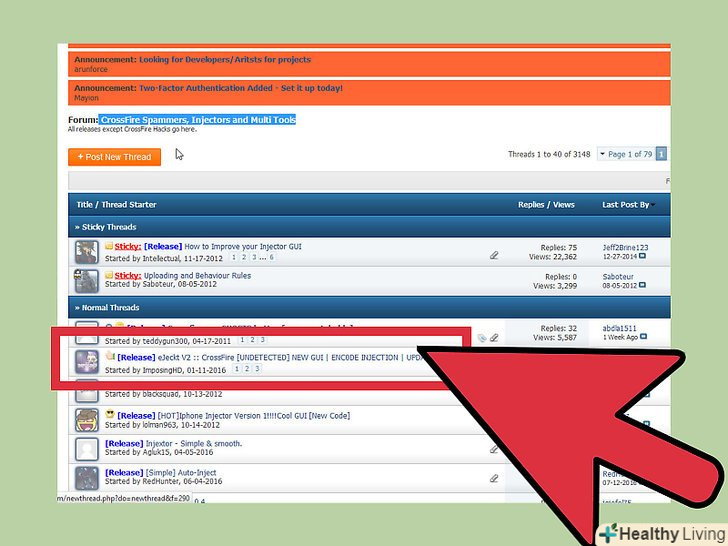Open [Simple] Auto-Inject thread

coord(181,473)
